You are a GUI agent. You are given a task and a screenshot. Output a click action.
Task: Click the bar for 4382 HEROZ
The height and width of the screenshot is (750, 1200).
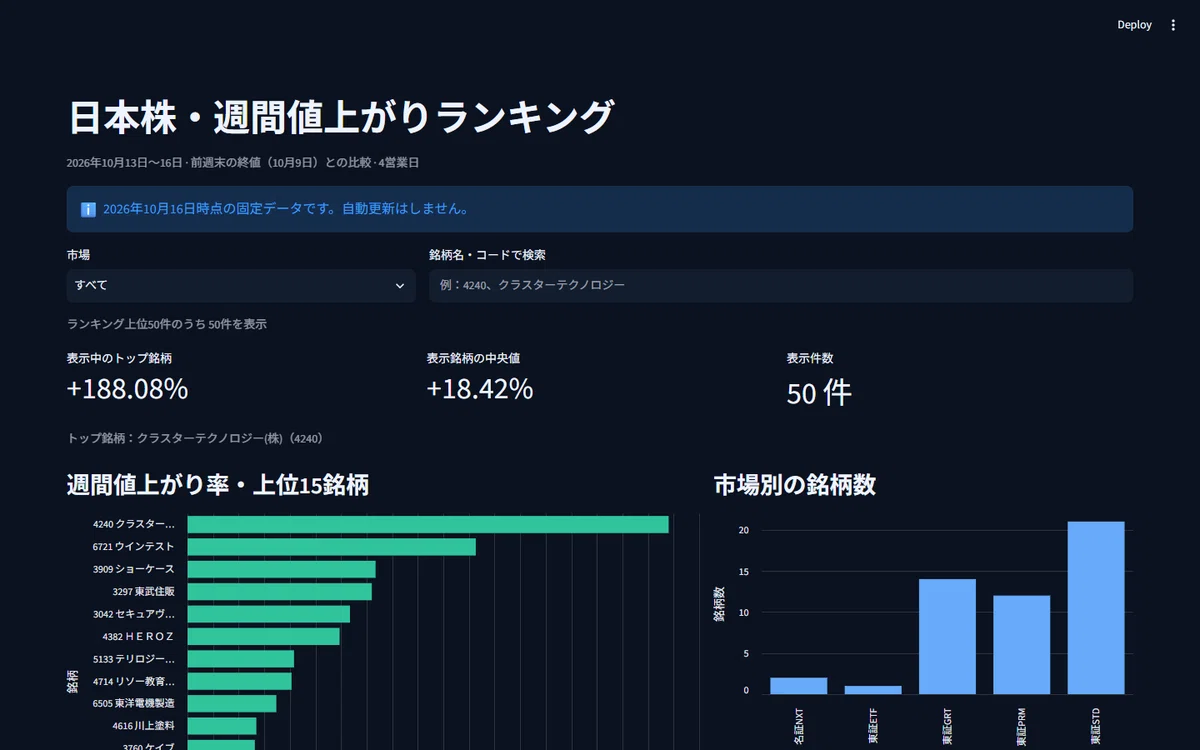coord(264,637)
